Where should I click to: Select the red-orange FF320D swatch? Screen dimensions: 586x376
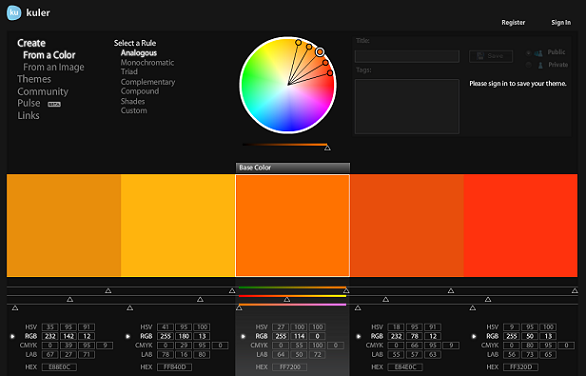pyautogui.click(x=521, y=225)
